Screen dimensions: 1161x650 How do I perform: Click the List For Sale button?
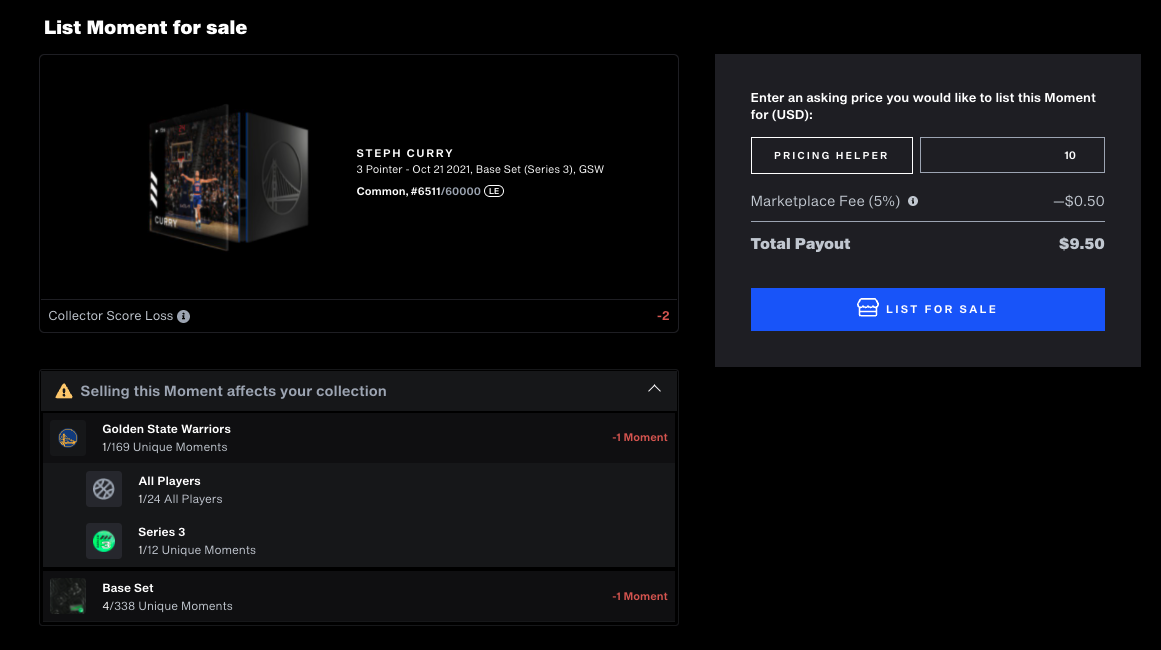[928, 309]
